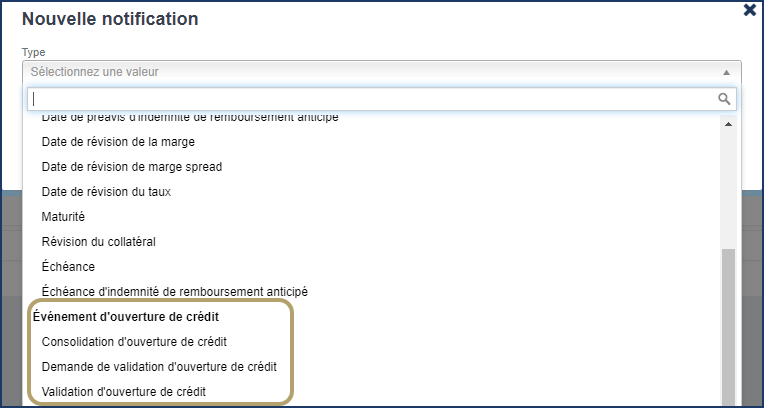The height and width of the screenshot is (408, 764).
Task: Select 'Consolidation d'ouverture de crédit'
Action: [141, 342]
